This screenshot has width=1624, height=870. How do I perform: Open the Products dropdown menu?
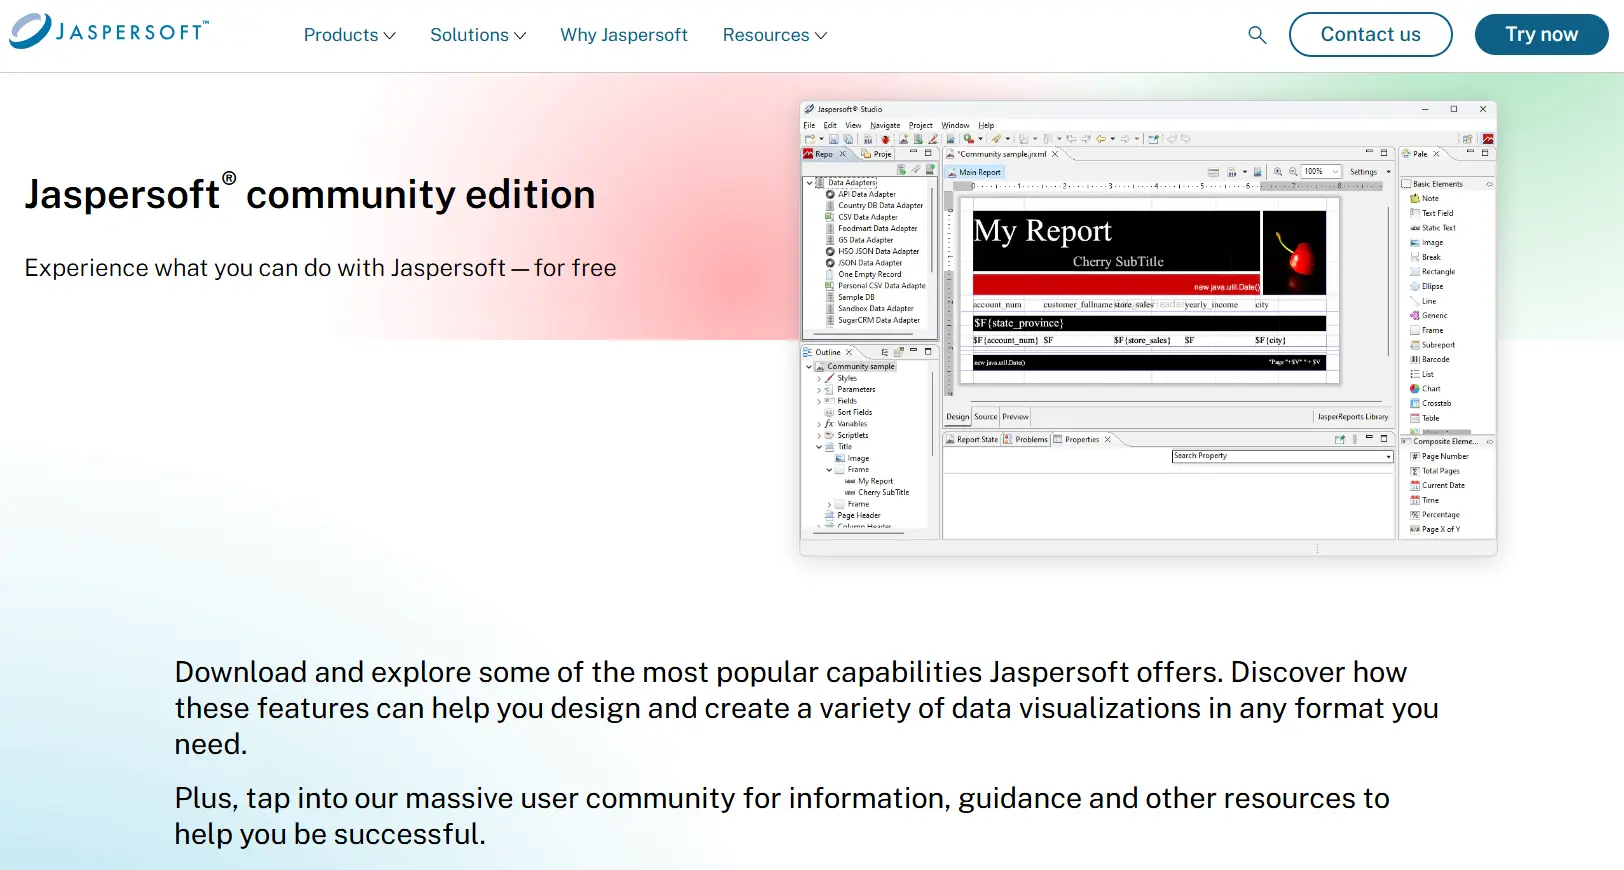(349, 35)
